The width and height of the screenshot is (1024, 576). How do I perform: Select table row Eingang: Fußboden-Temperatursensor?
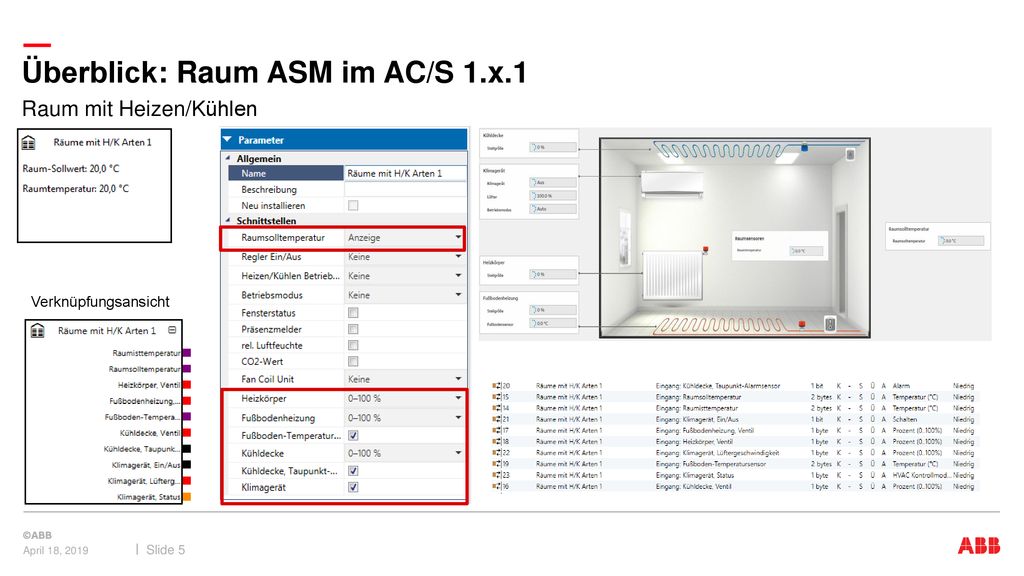(x=733, y=464)
